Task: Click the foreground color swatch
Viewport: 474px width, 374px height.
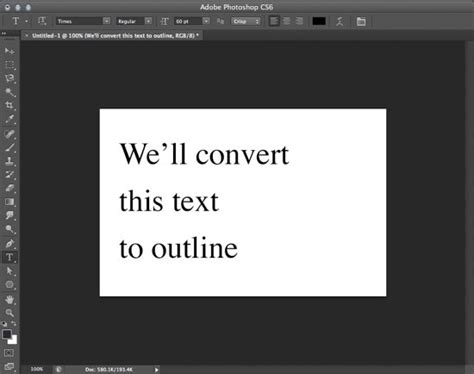Action: [x=7, y=334]
